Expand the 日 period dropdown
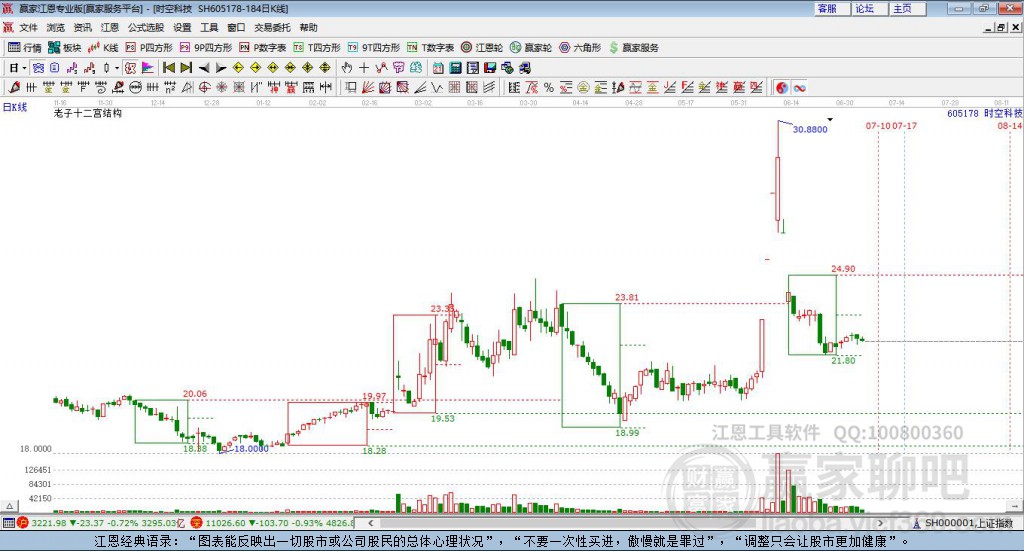This screenshot has height=551, width=1024. coord(25,68)
